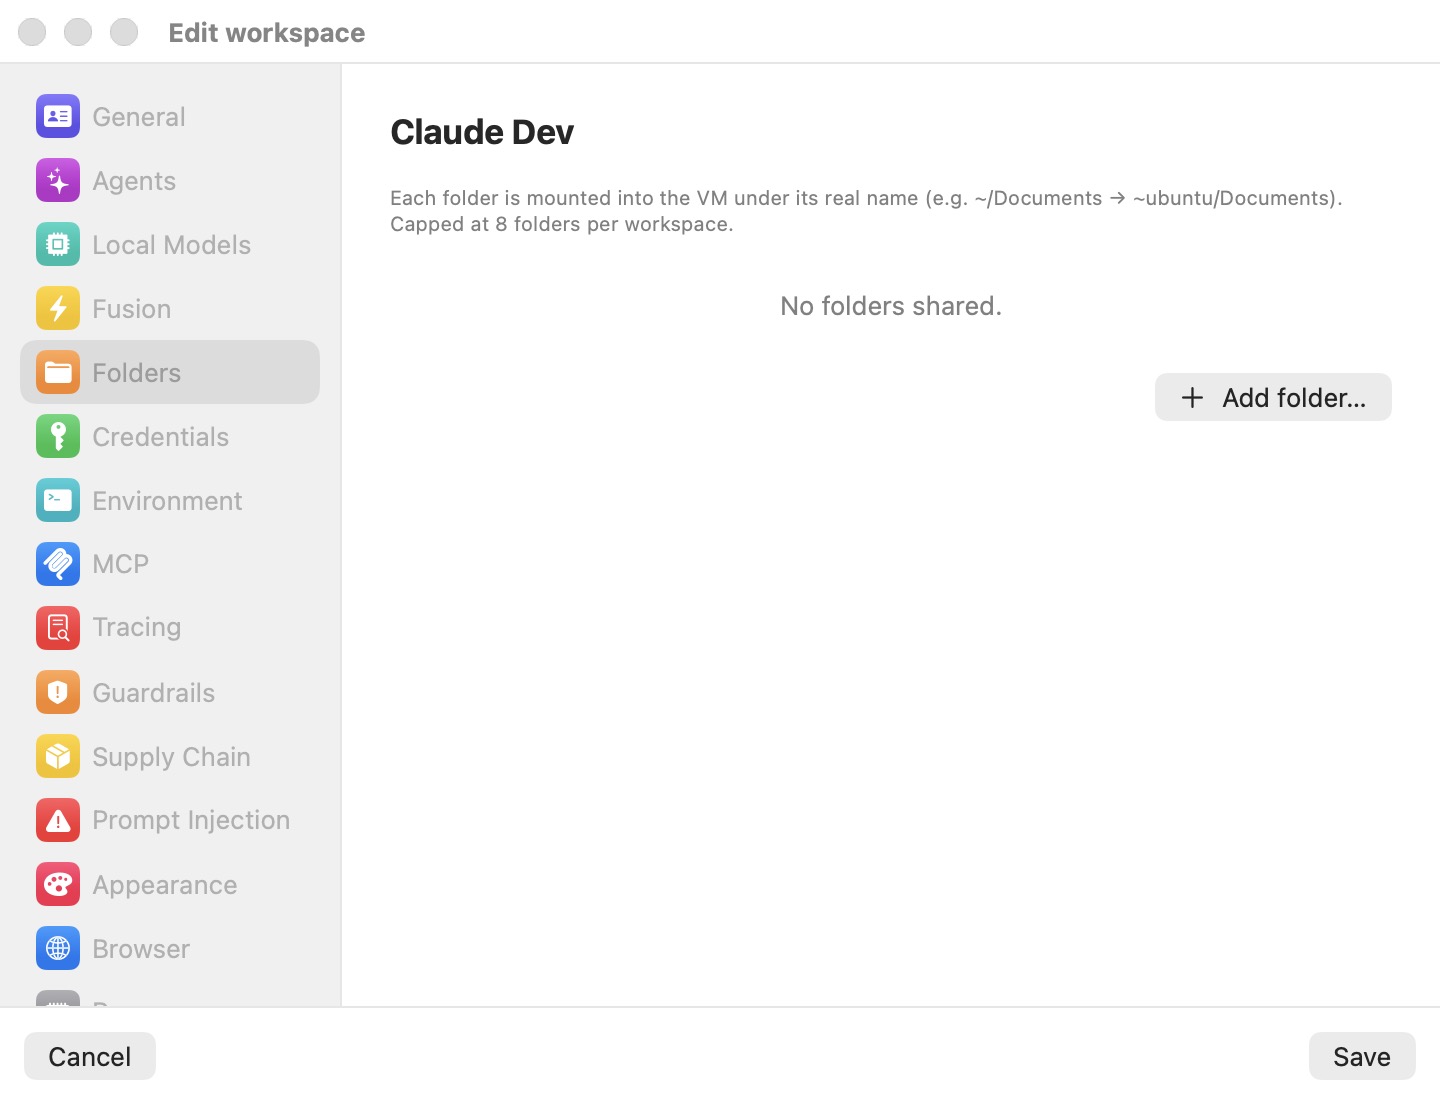
Task: Click the orange Folders icon
Action: point(58,373)
